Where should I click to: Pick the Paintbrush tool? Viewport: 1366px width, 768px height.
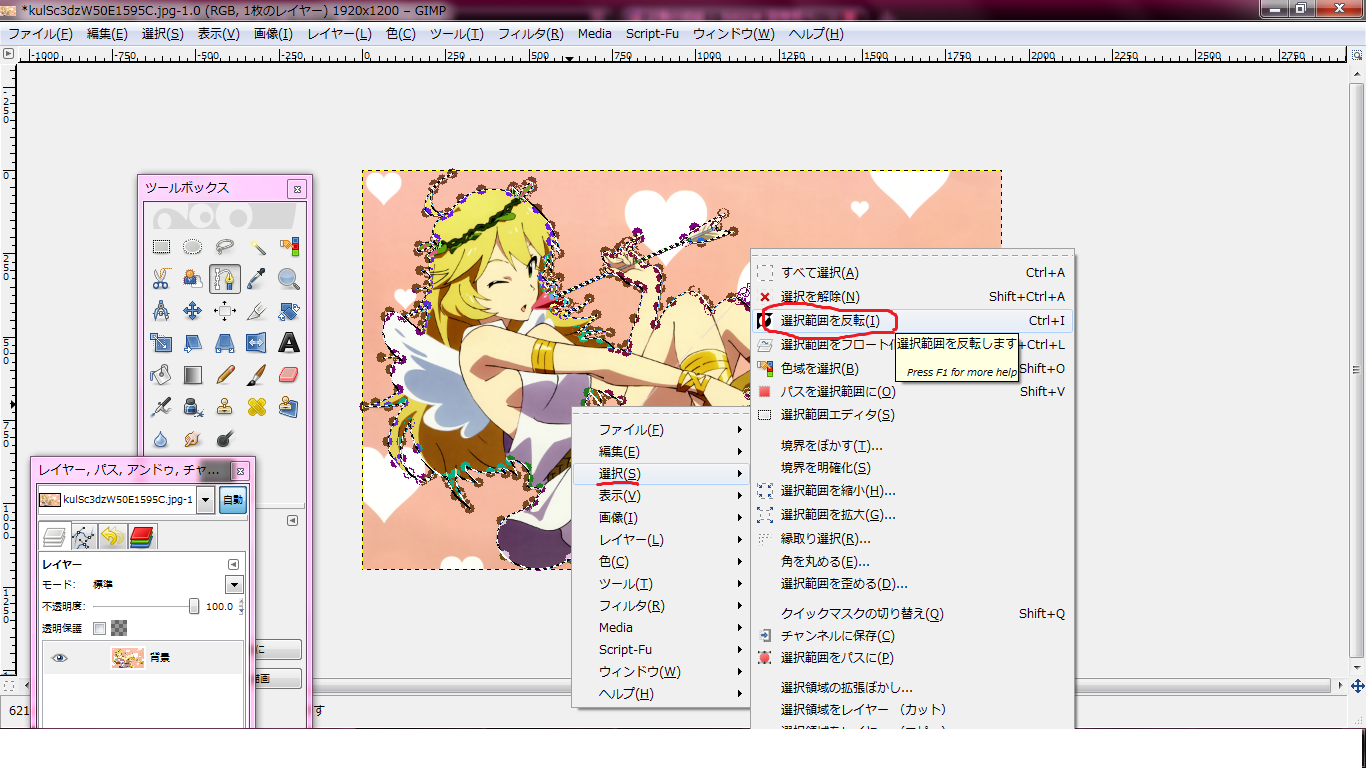point(257,375)
